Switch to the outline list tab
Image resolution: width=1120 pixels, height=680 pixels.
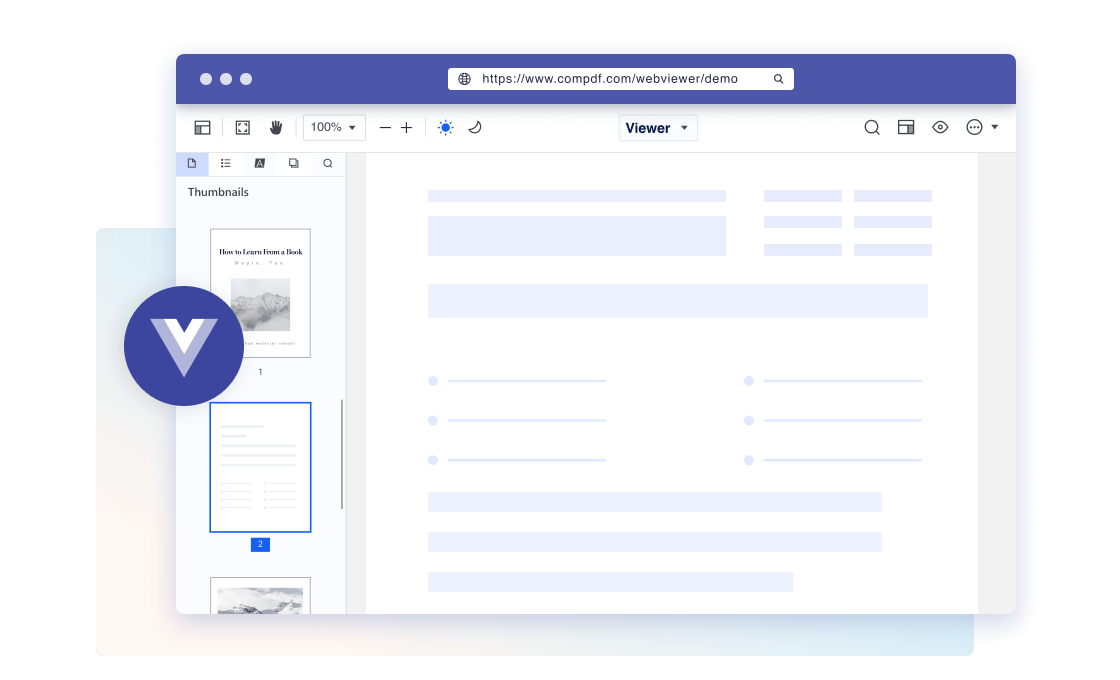point(226,164)
